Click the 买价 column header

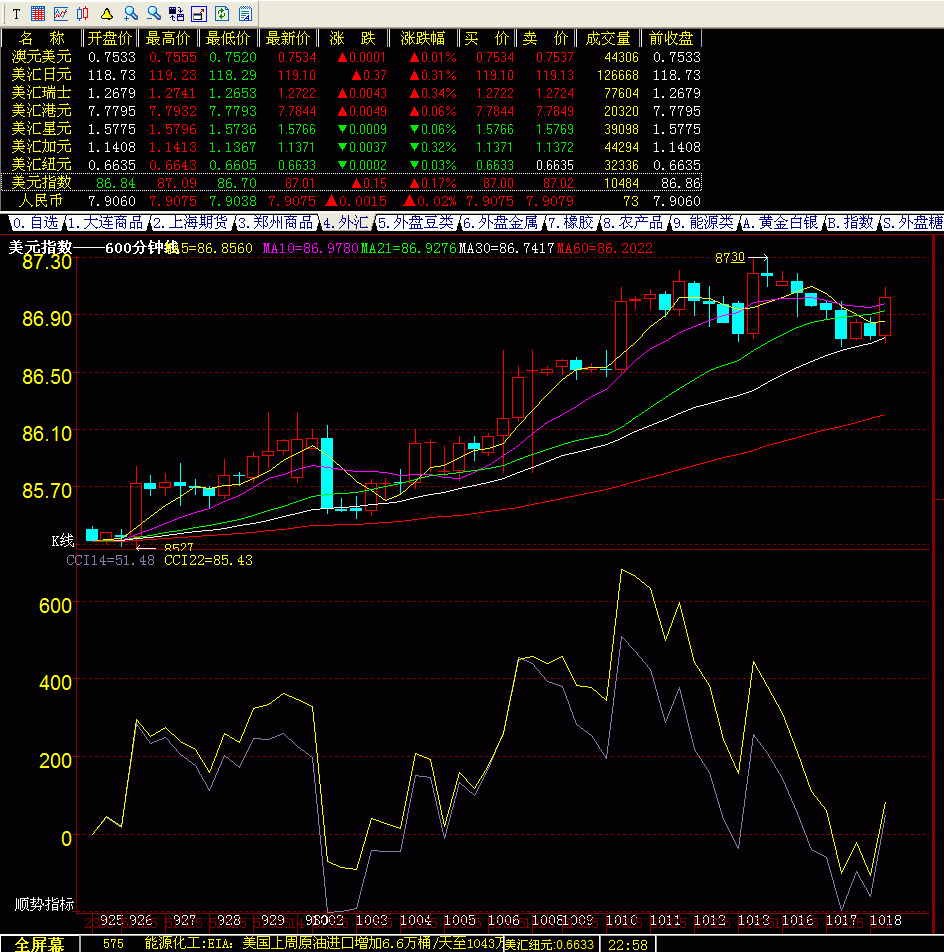[x=487, y=38]
